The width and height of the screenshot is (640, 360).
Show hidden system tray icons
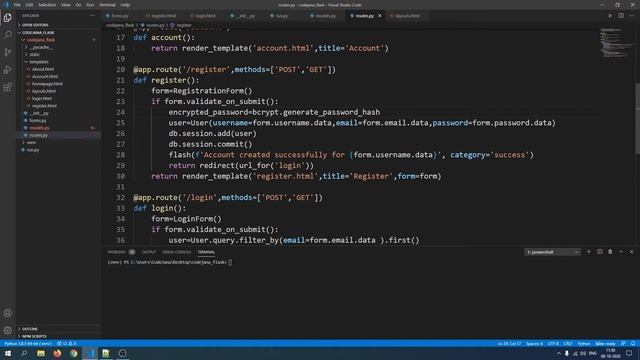pos(558,353)
